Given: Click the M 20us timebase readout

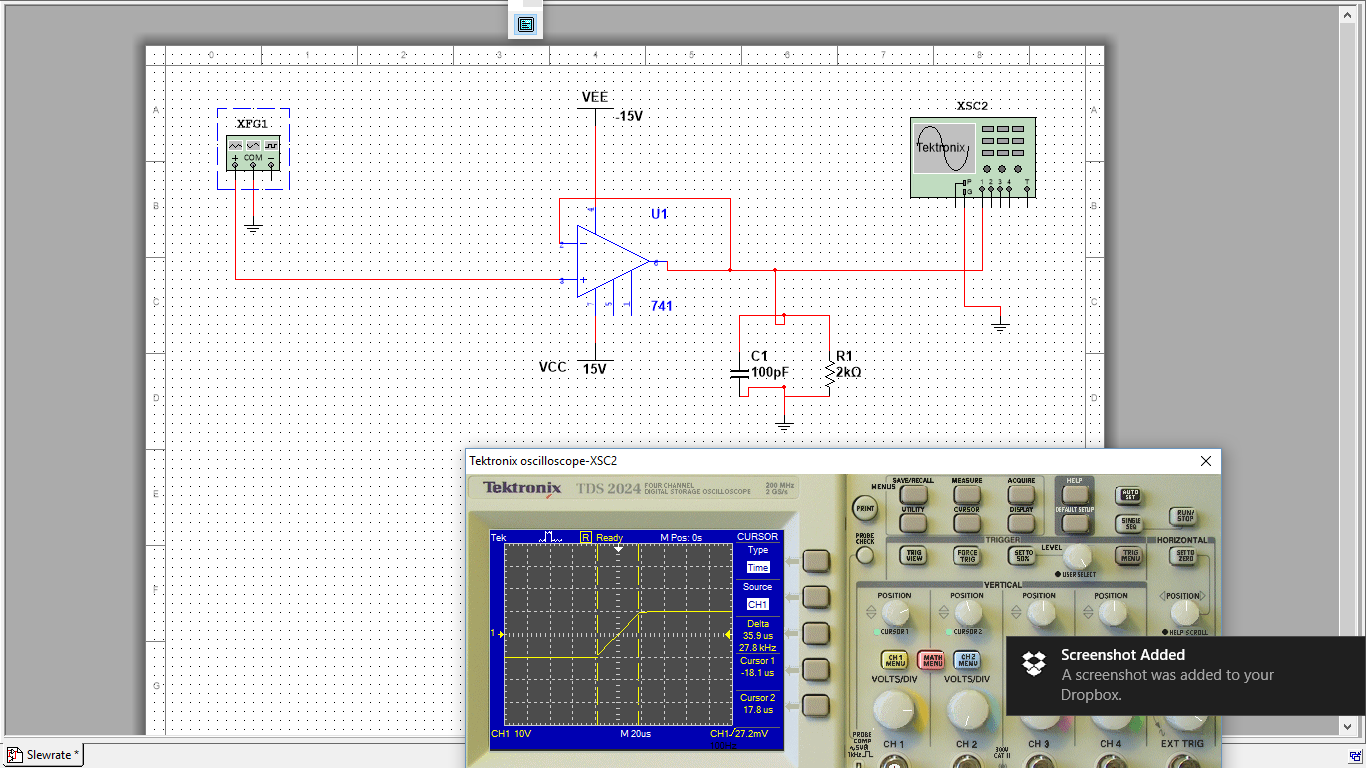Looking at the screenshot, I should 637,734.
